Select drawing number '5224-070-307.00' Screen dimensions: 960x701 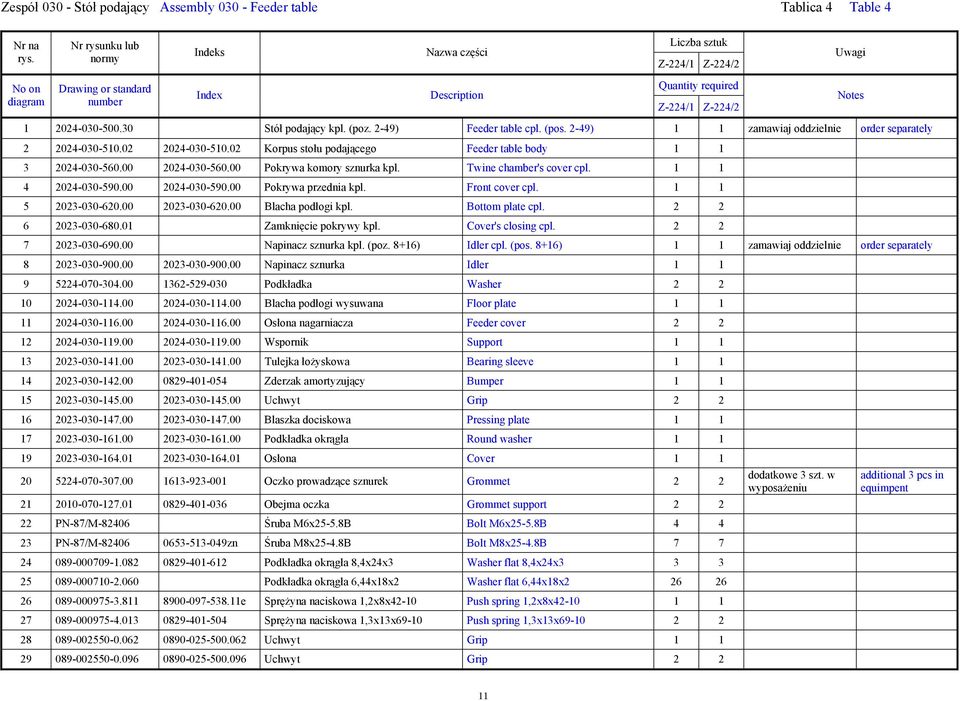tap(94, 482)
